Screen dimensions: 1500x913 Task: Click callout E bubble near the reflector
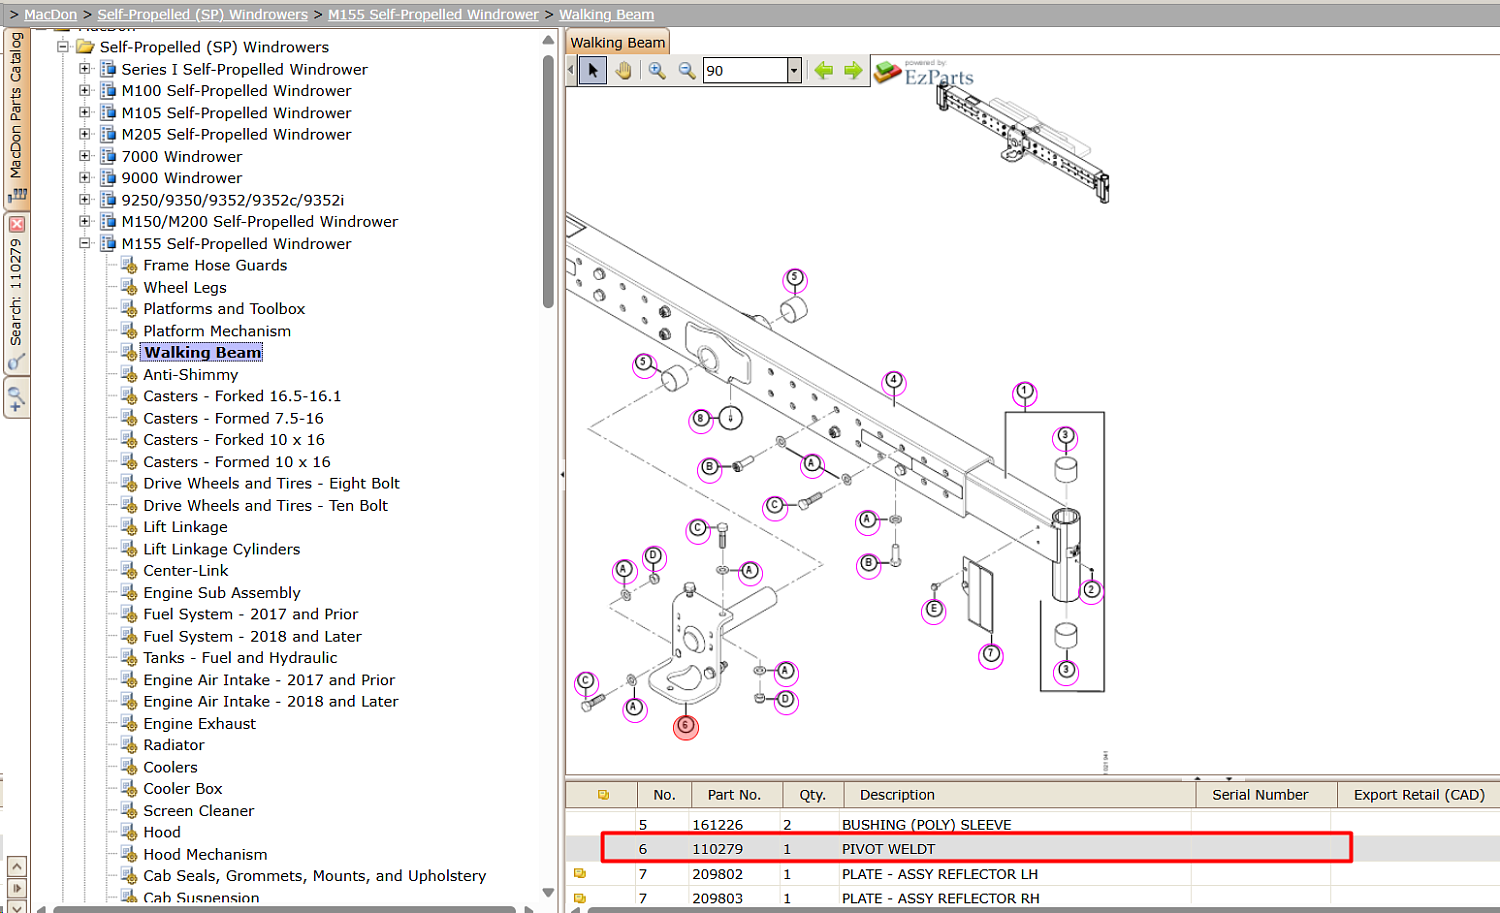tap(934, 609)
